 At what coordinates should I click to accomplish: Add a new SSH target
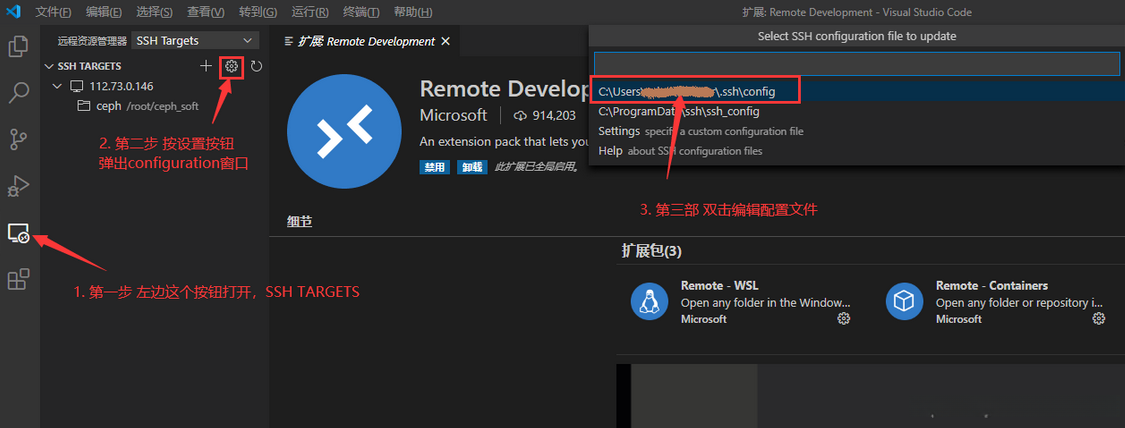(206, 66)
